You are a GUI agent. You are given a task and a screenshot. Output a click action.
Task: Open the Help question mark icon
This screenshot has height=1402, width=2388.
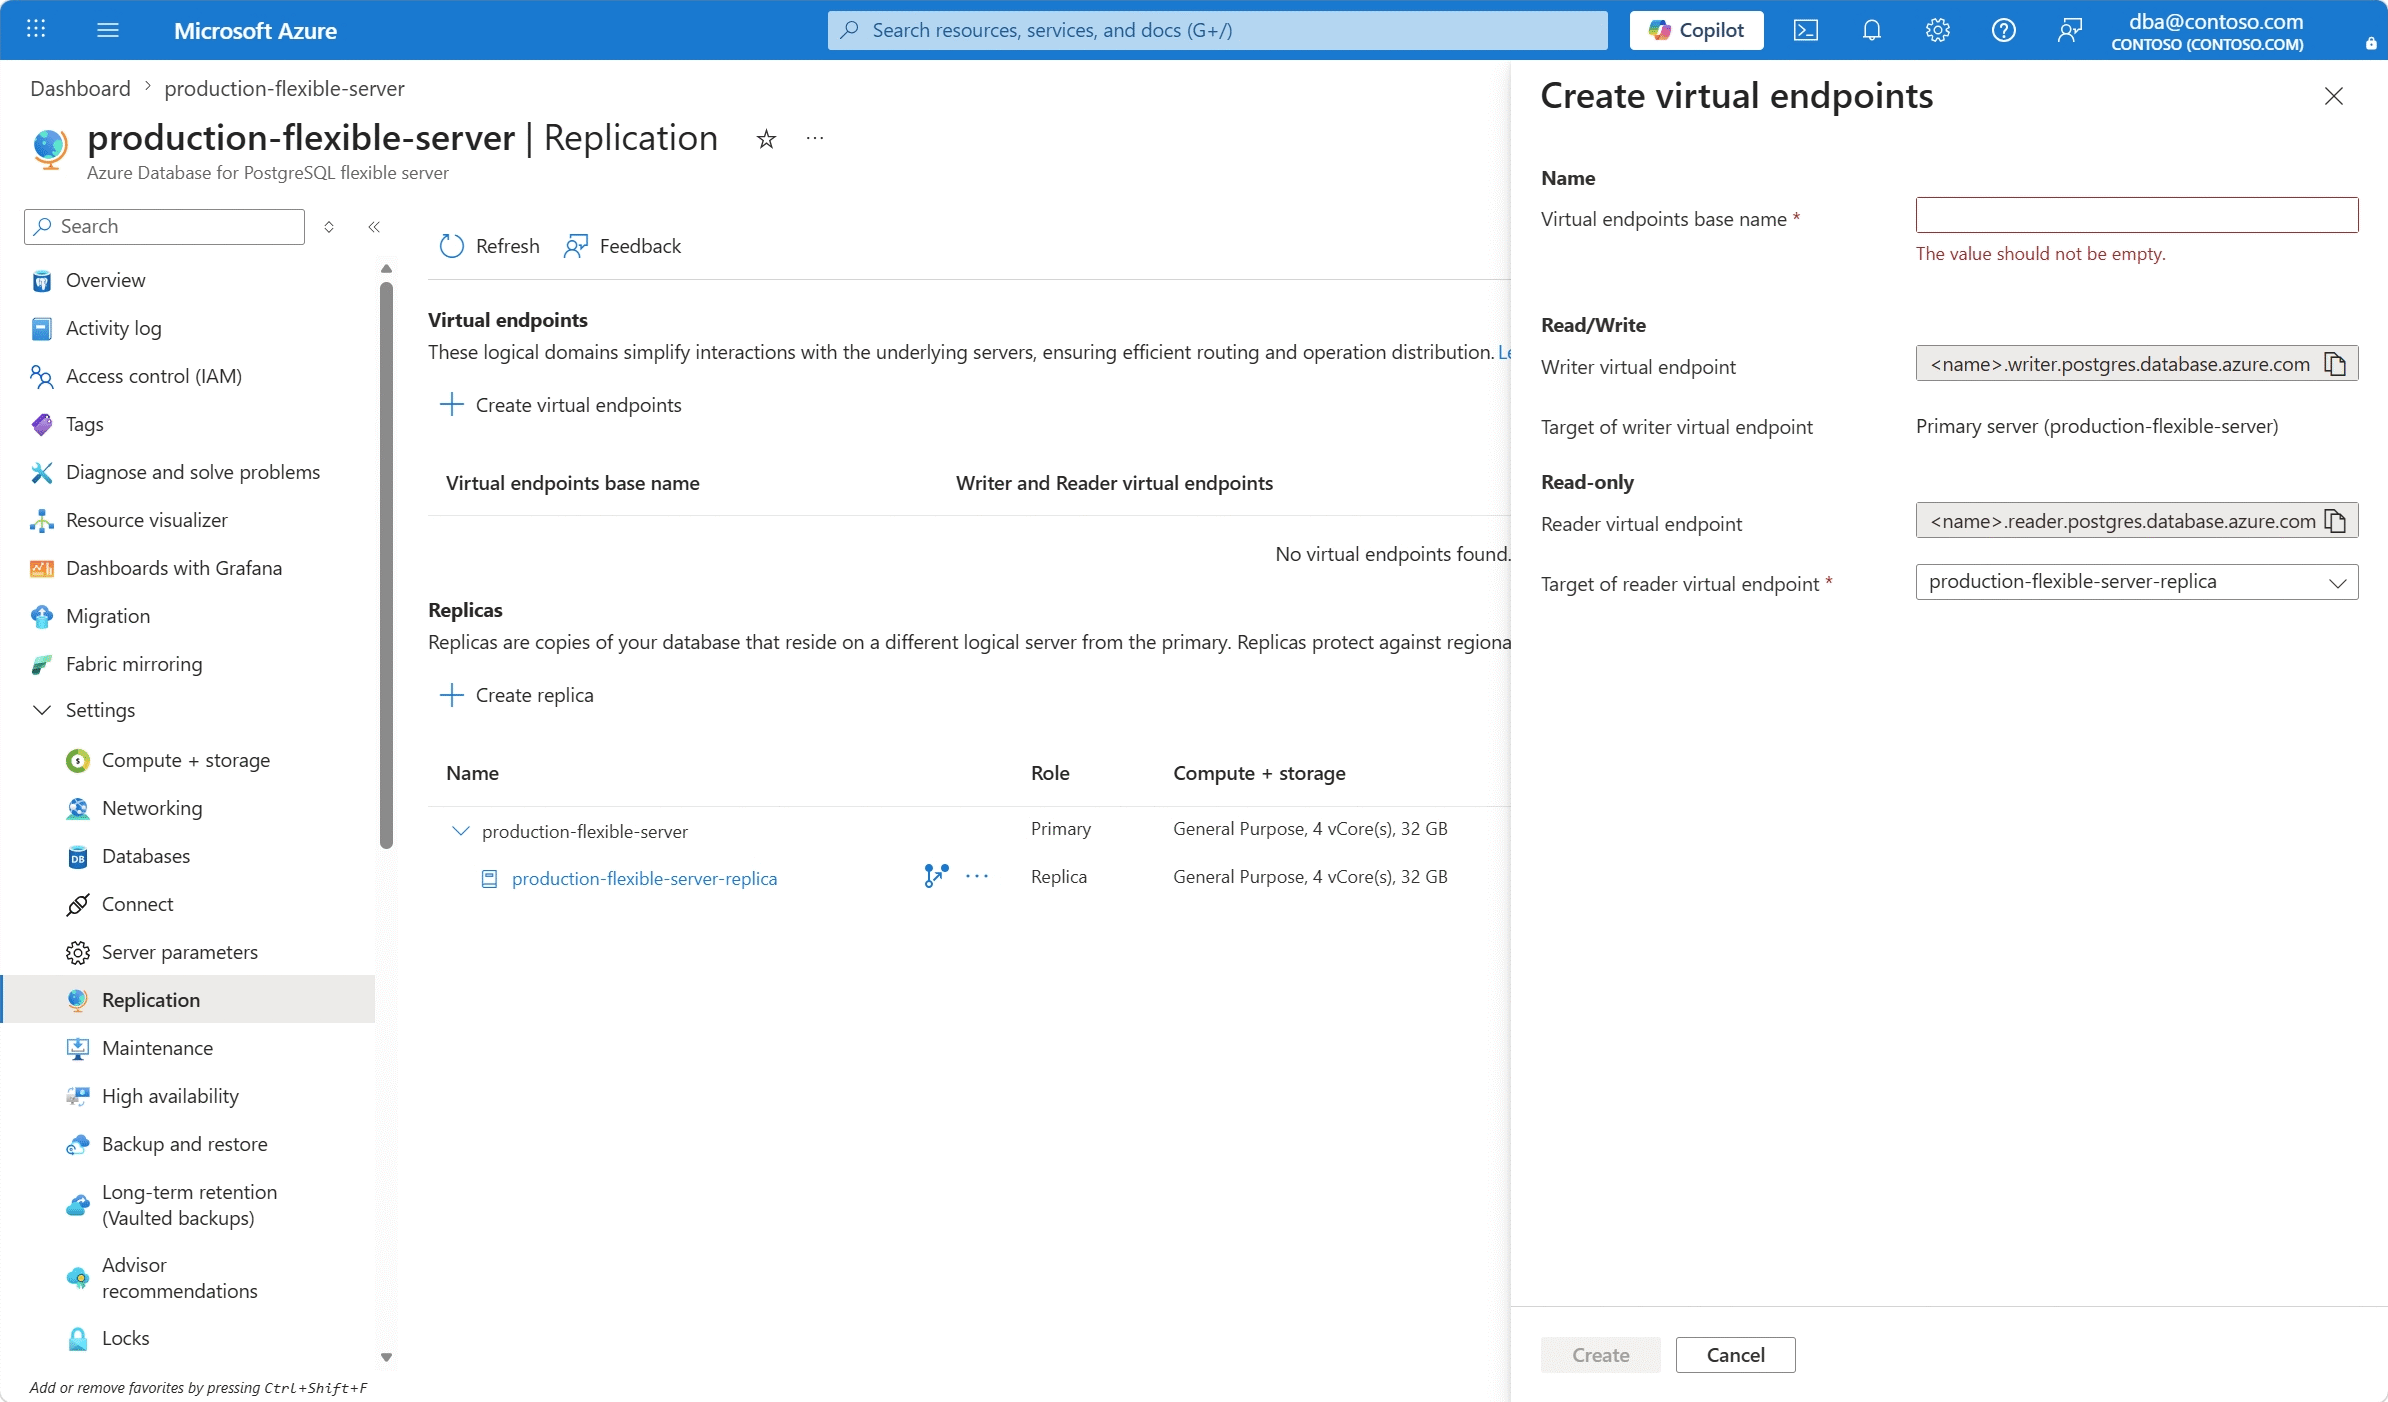click(x=2004, y=30)
